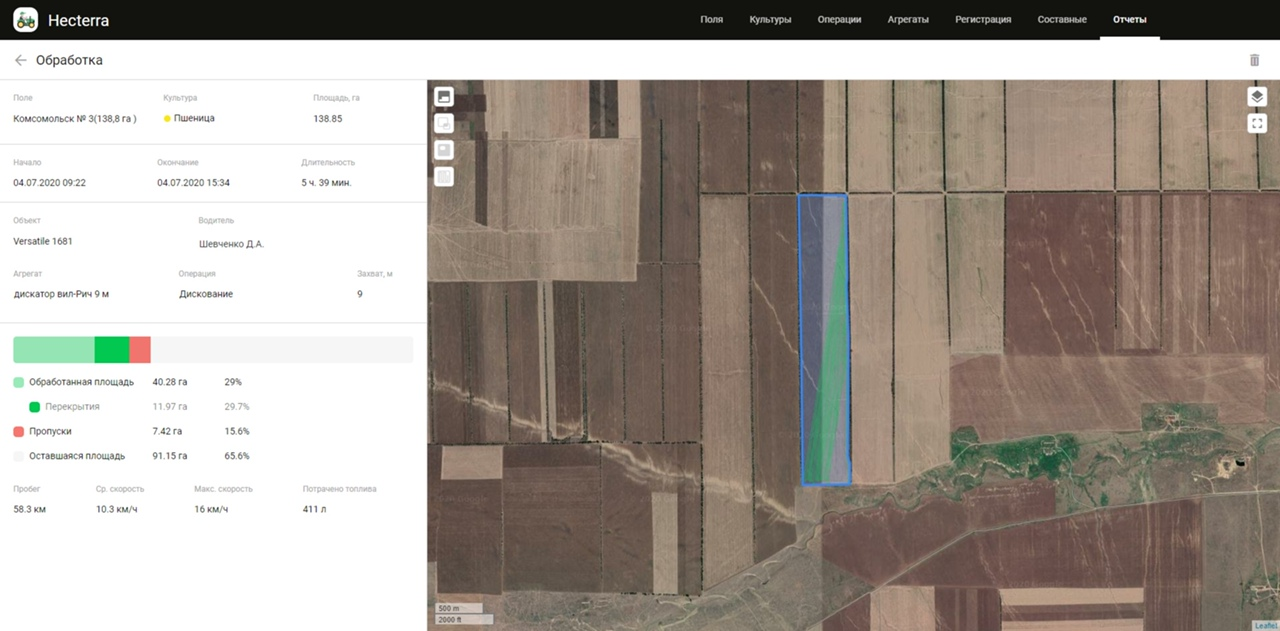
Task: Click the treated field polygon on map
Action: [x=824, y=340]
